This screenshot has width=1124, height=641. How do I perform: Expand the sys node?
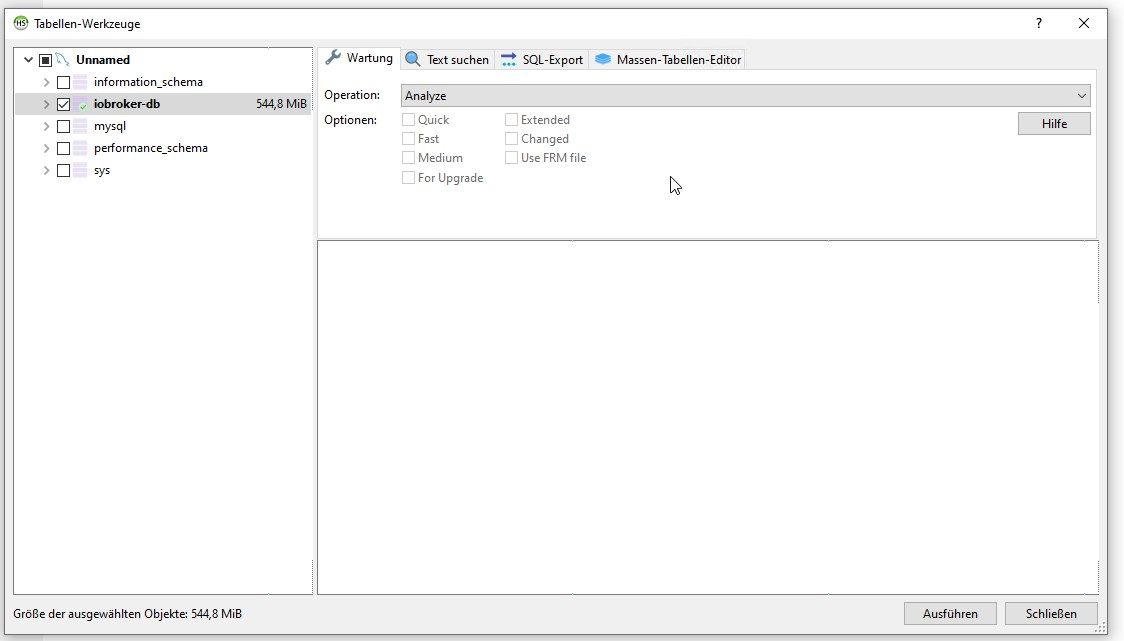pos(47,171)
